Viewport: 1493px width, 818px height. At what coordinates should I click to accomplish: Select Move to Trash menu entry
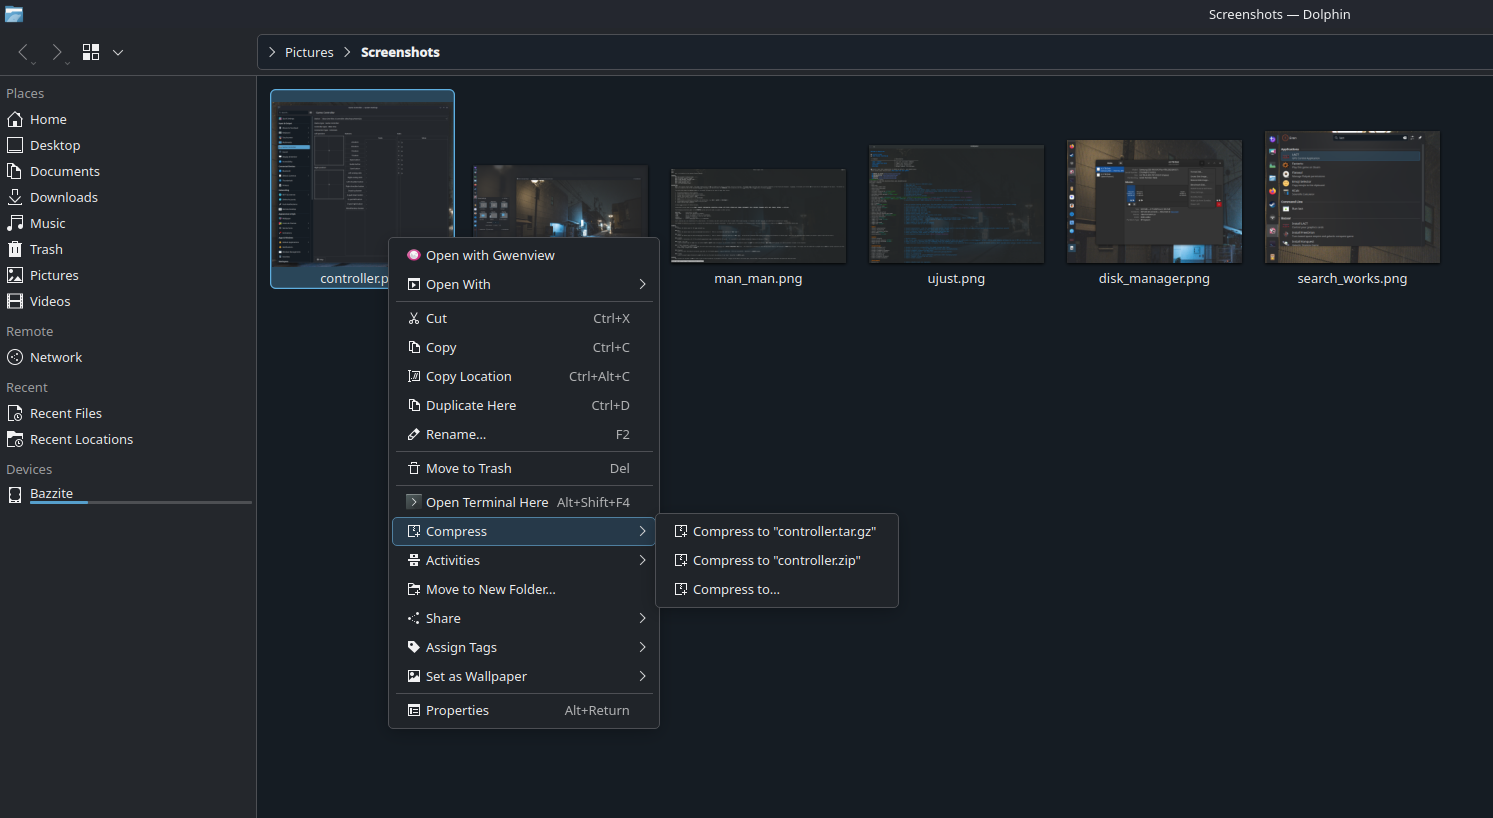click(x=468, y=468)
